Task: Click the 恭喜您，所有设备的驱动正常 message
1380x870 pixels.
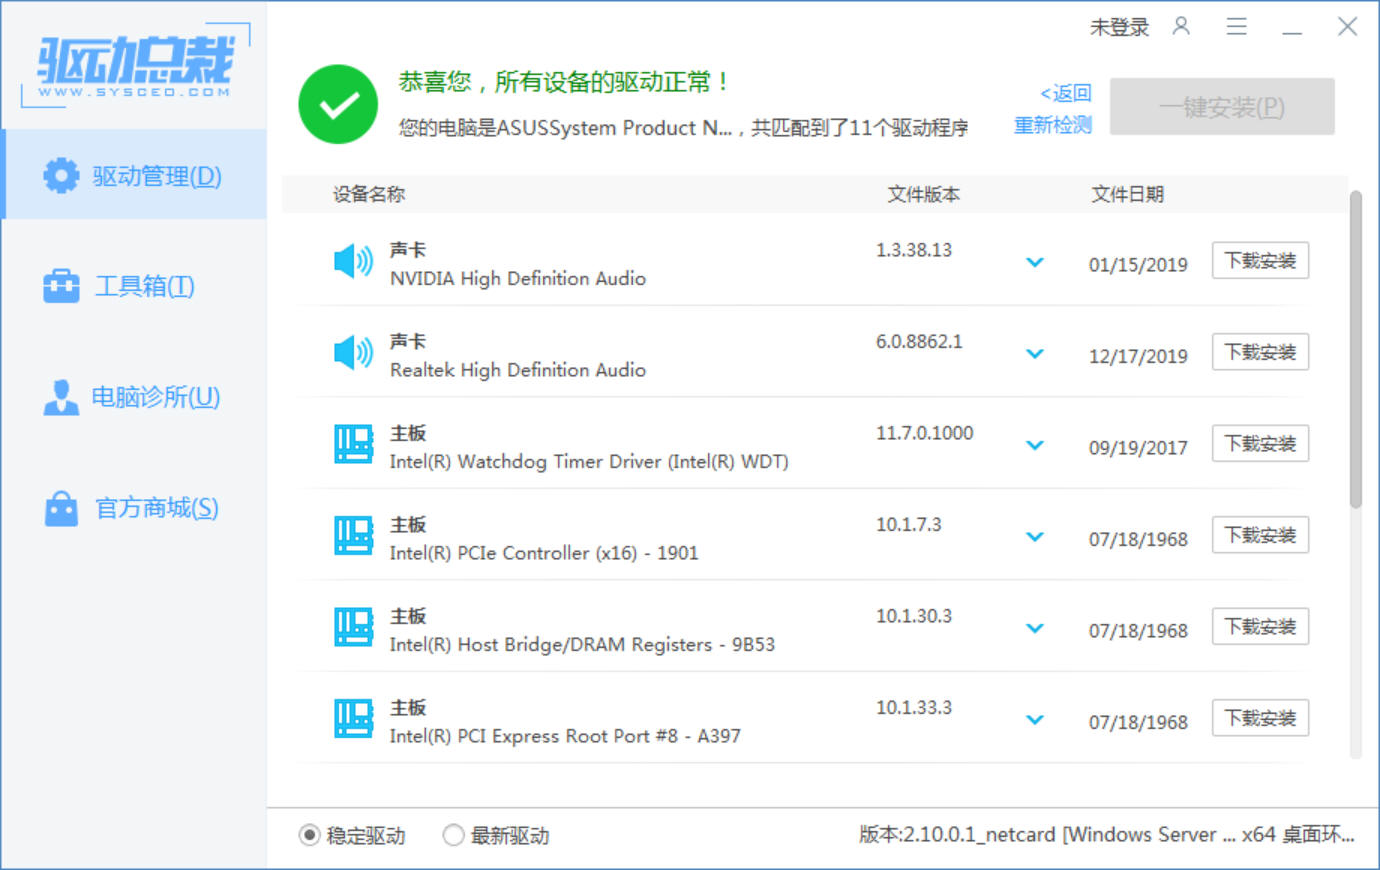Action: click(565, 82)
